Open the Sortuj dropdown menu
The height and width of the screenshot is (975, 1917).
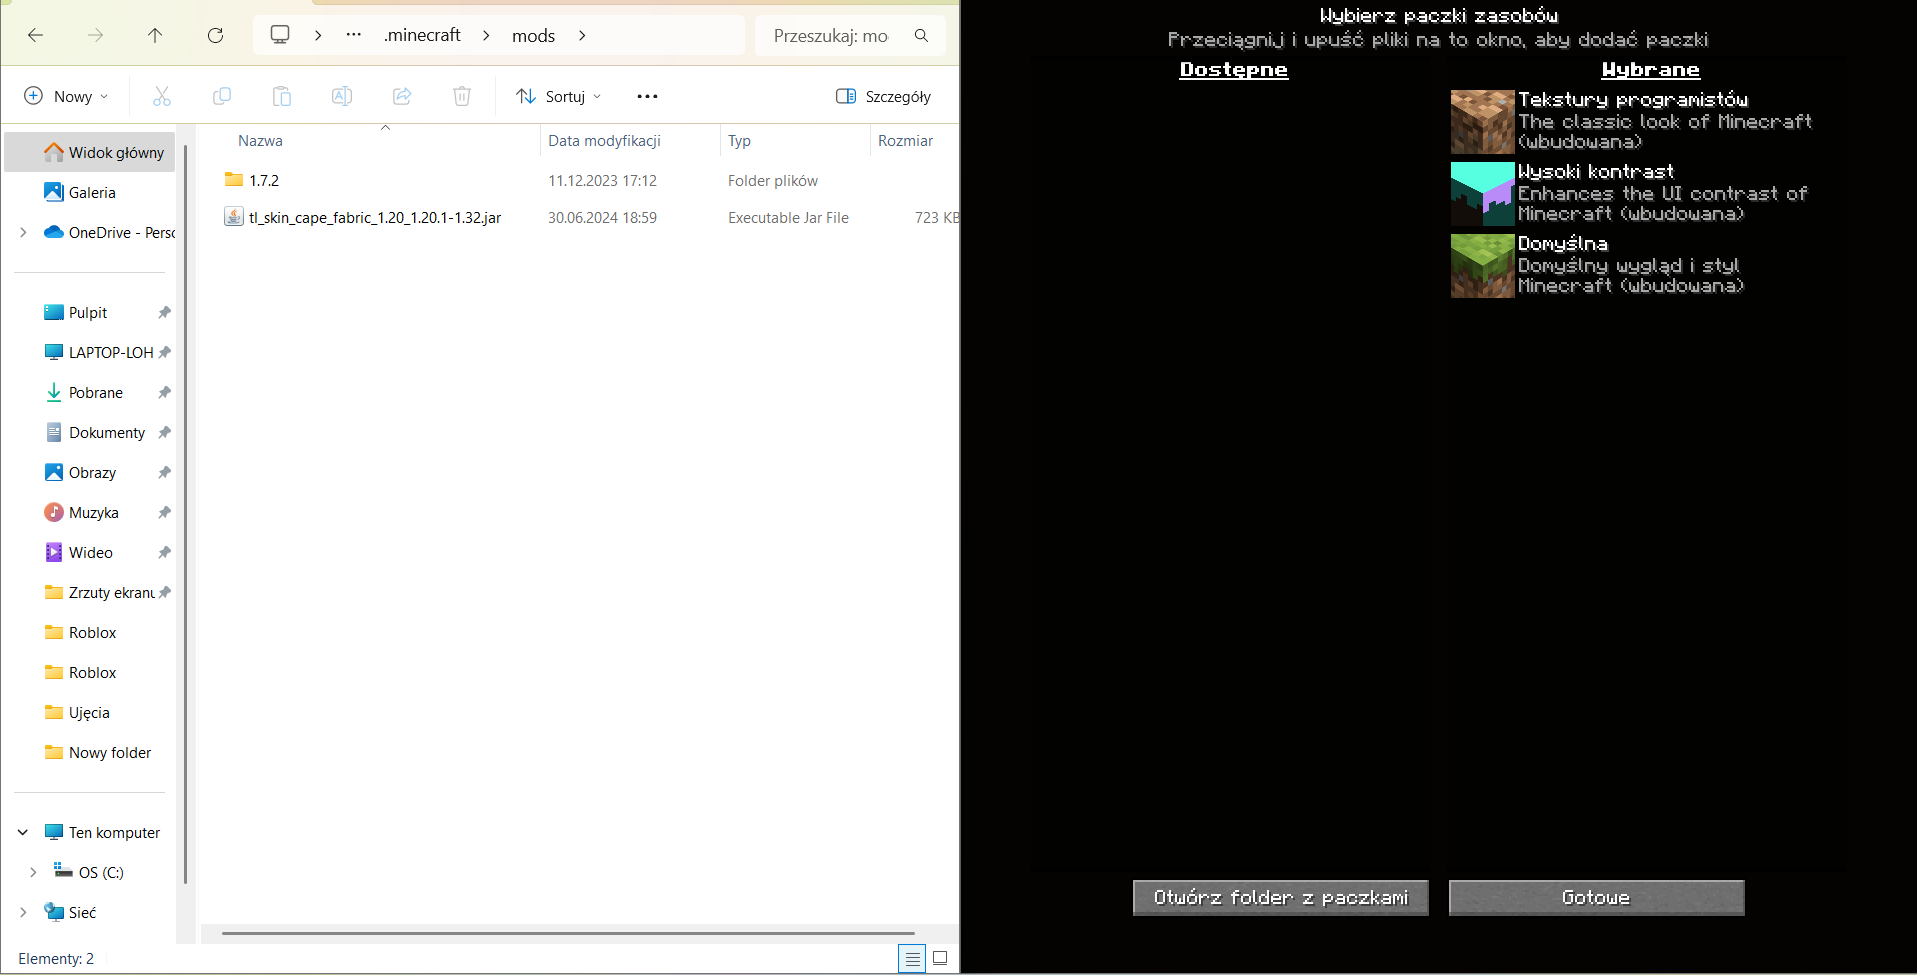tap(559, 96)
